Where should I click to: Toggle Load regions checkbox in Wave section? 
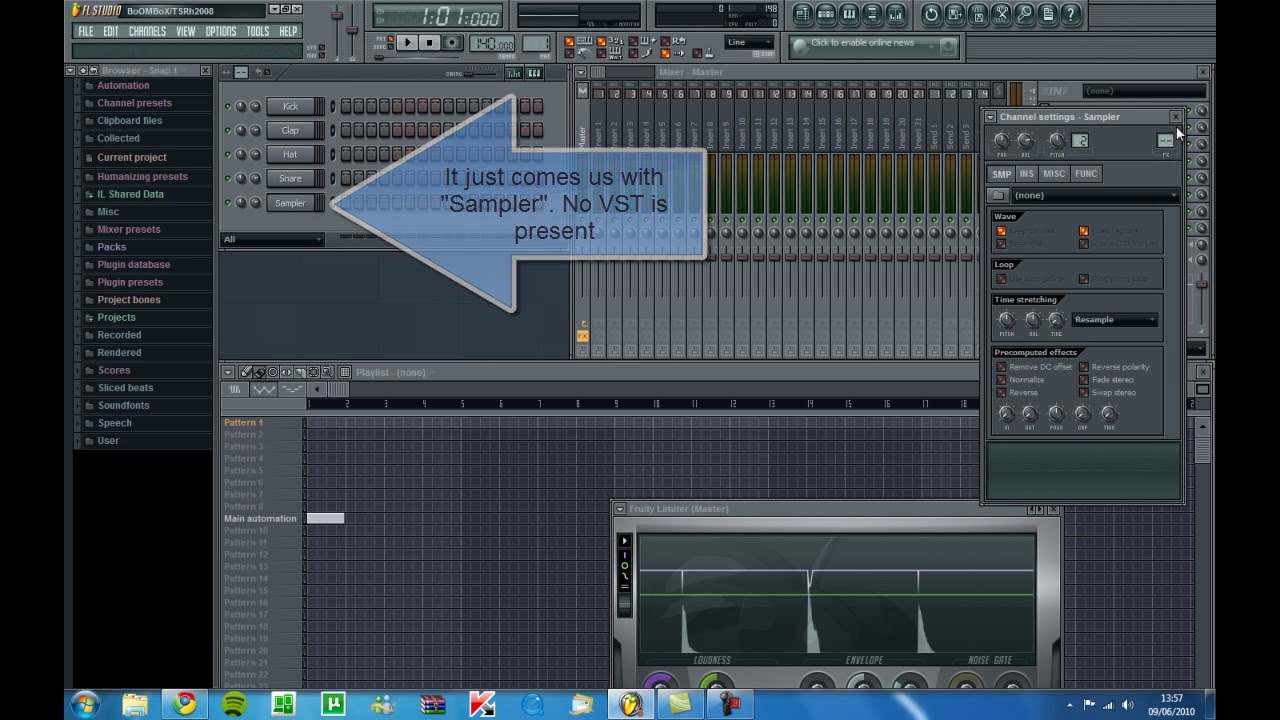1083,231
